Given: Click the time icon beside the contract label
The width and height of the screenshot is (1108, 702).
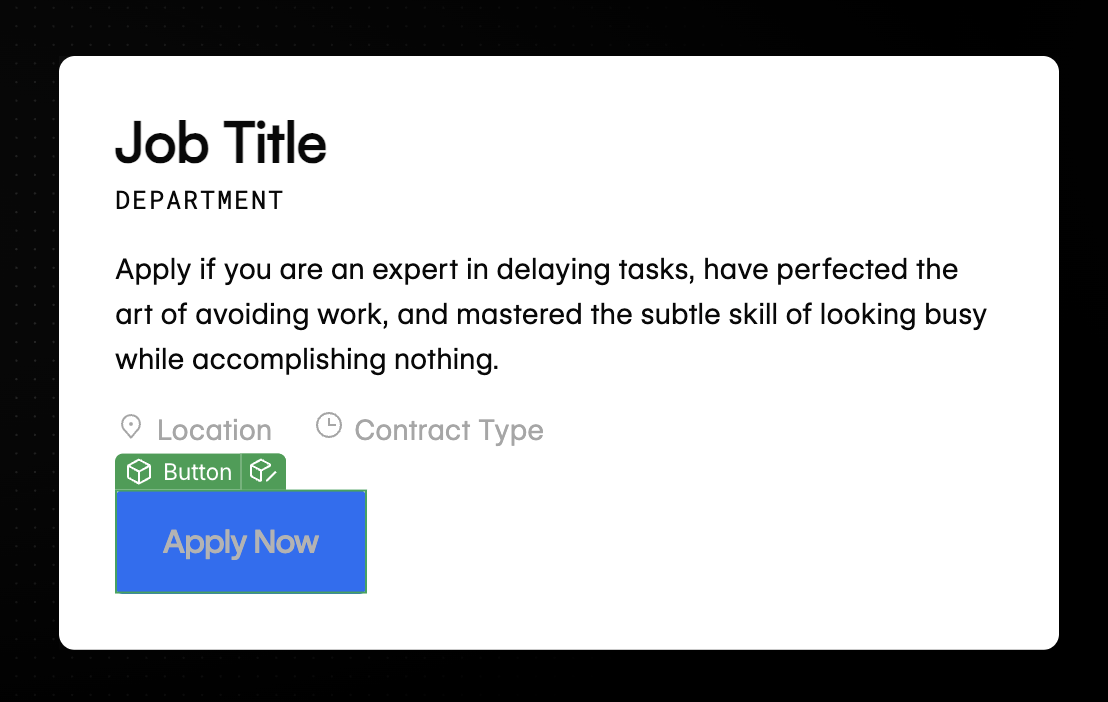Looking at the screenshot, I should pos(329,427).
